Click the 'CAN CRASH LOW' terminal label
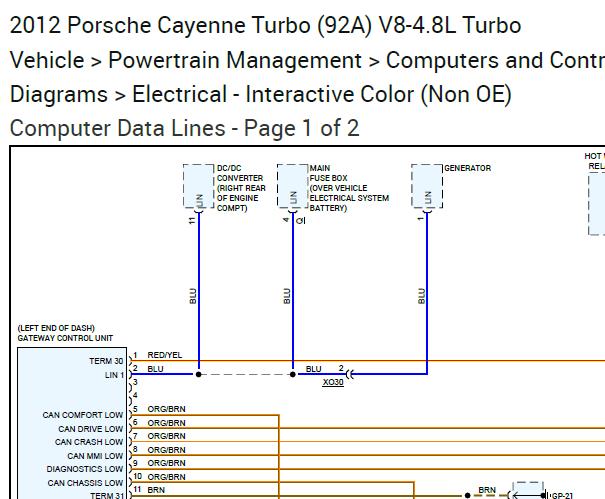Image resolution: width=605 pixels, height=499 pixels. point(89,442)
